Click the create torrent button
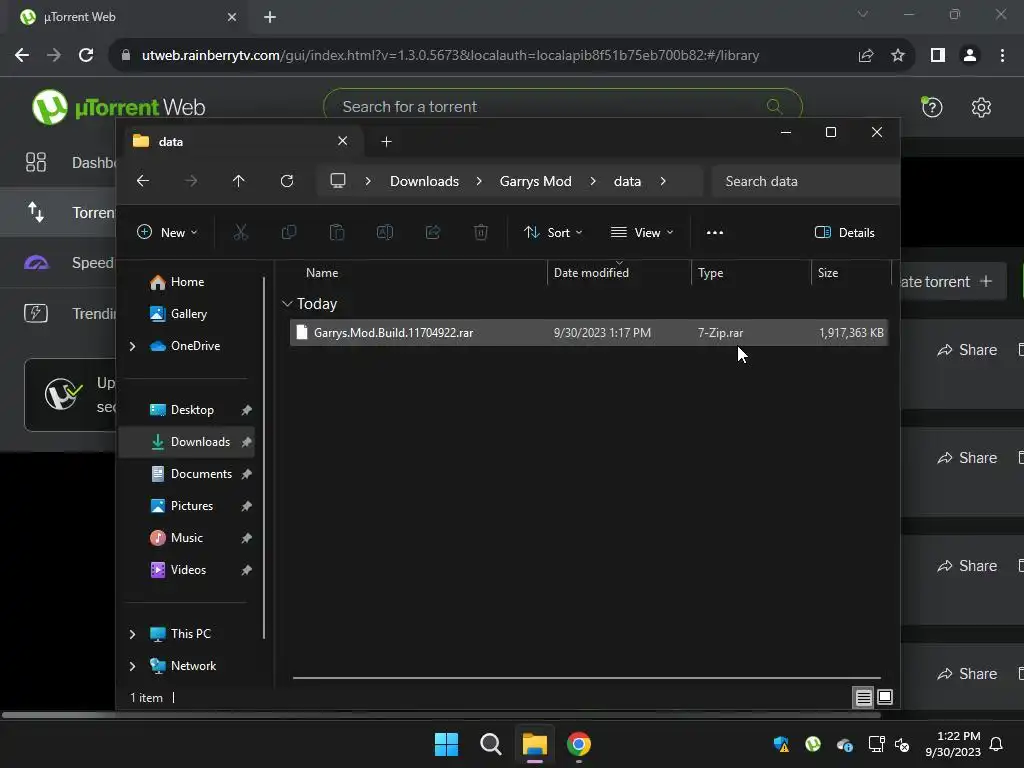The width and height of the screenshot is (1024, 768). pos(953,281)
